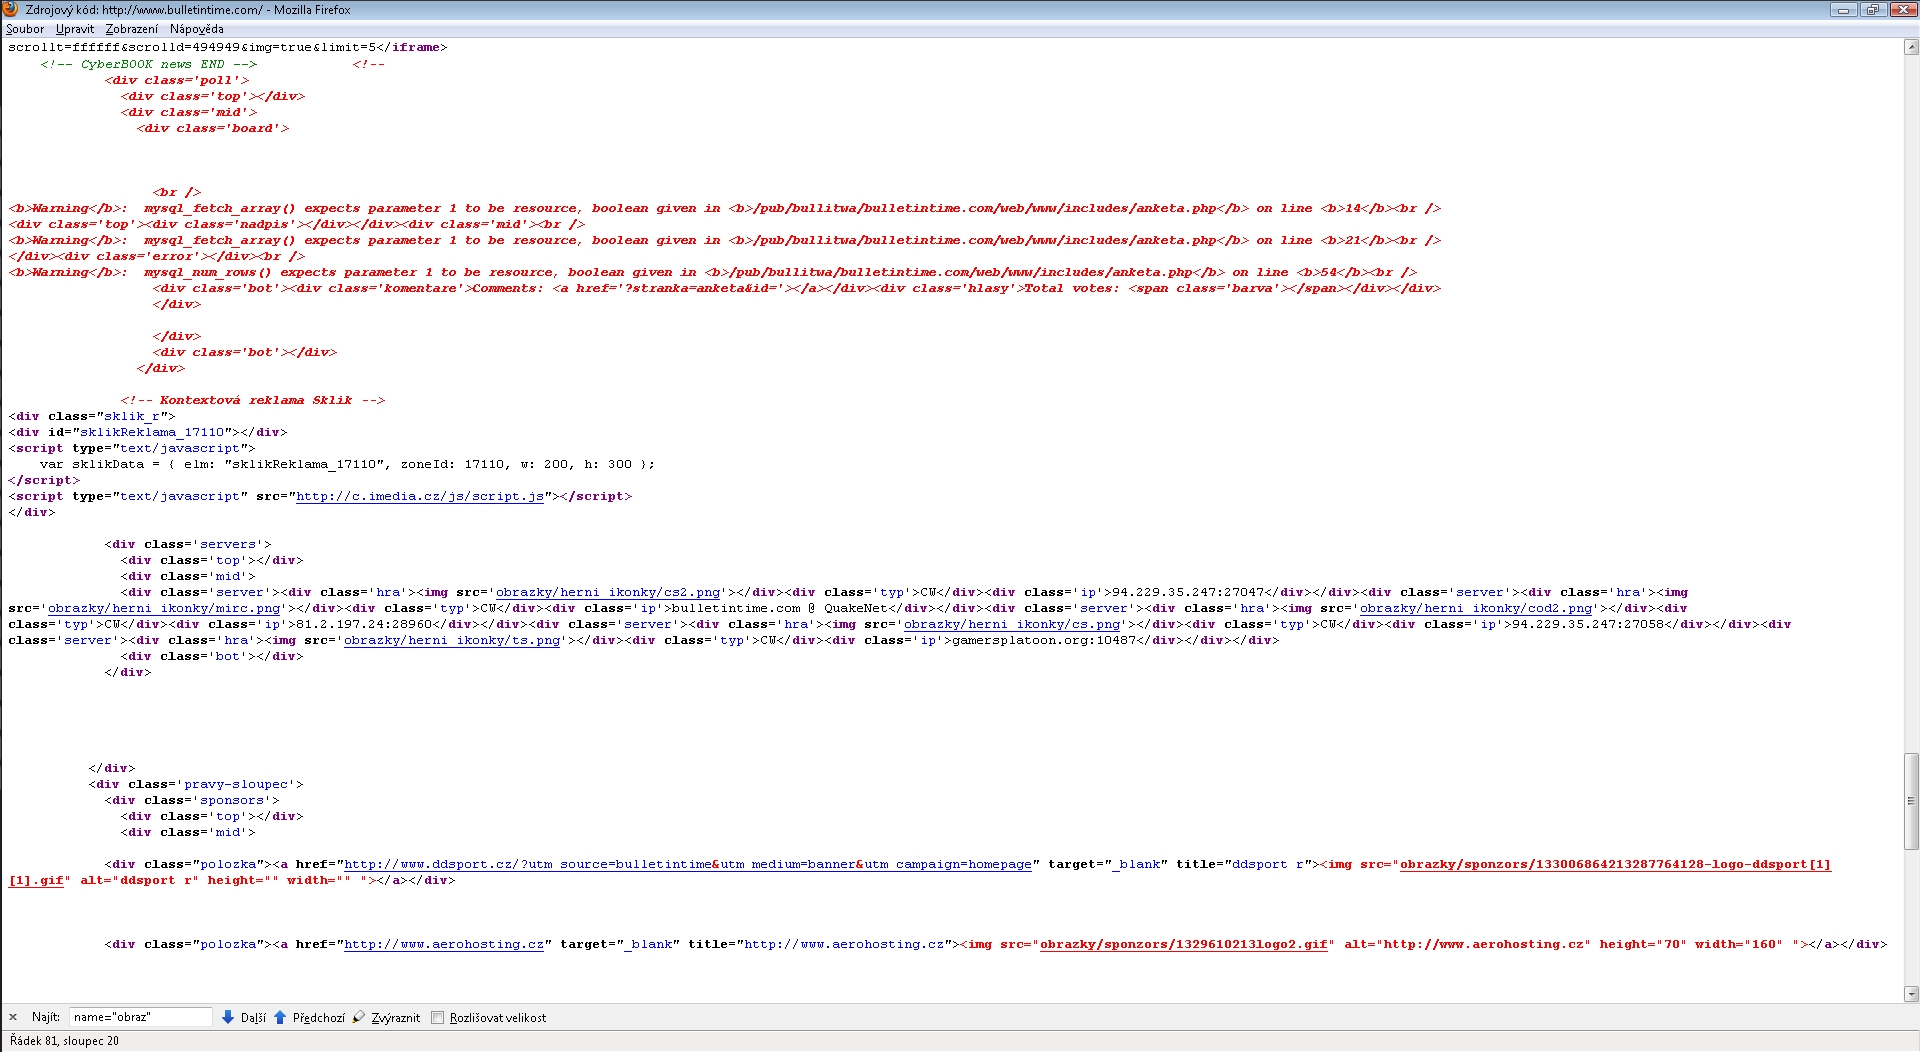The height and width of the screenshot is (1052, 1920).
Task: Click the 'sklikReklama_17110' div id value
Action: click(152, 432)
